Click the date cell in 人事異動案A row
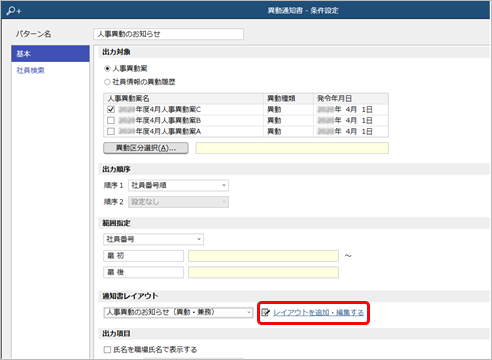 [351, 131]
